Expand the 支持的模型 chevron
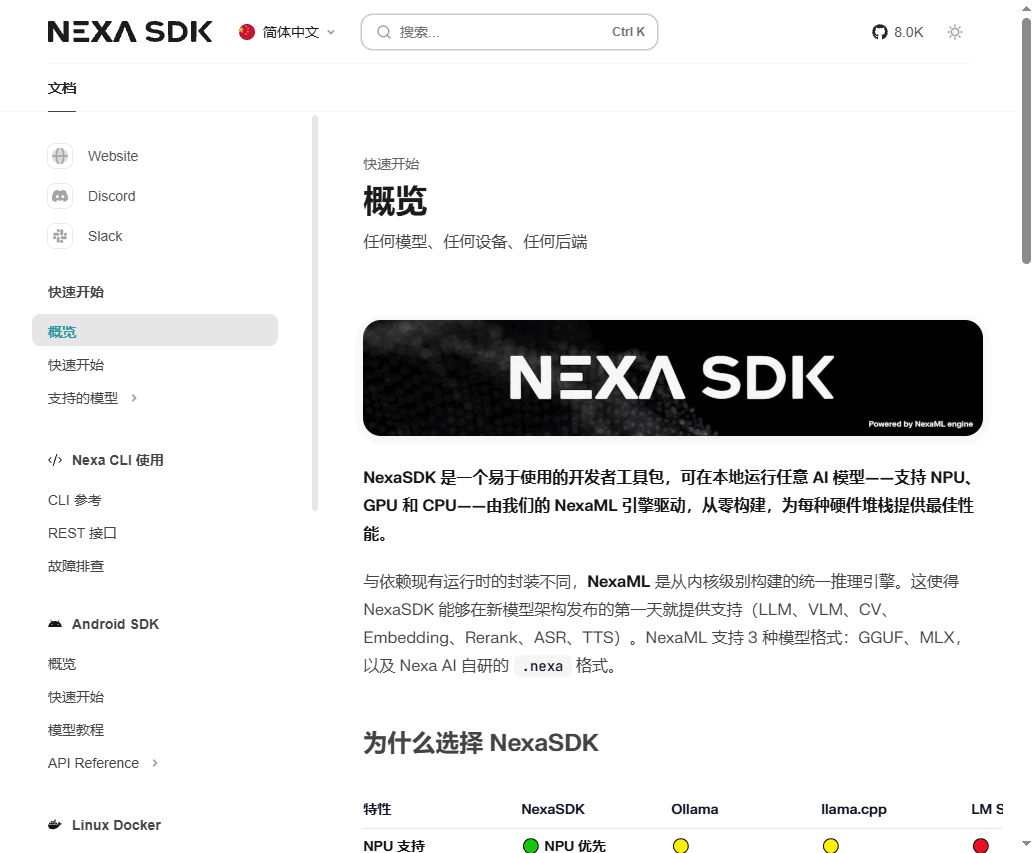The height and width of the screenshot is (853, 1034). point(134,398)
